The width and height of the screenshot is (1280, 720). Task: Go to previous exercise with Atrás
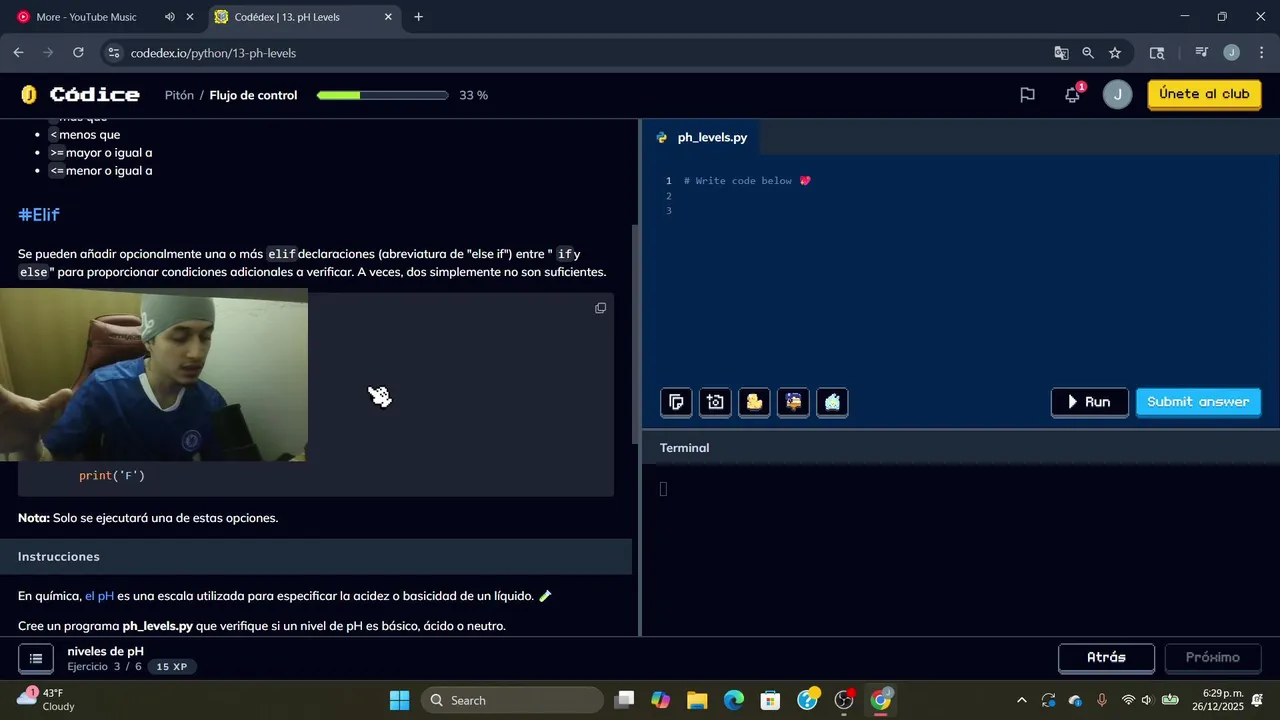point(1106,658)
